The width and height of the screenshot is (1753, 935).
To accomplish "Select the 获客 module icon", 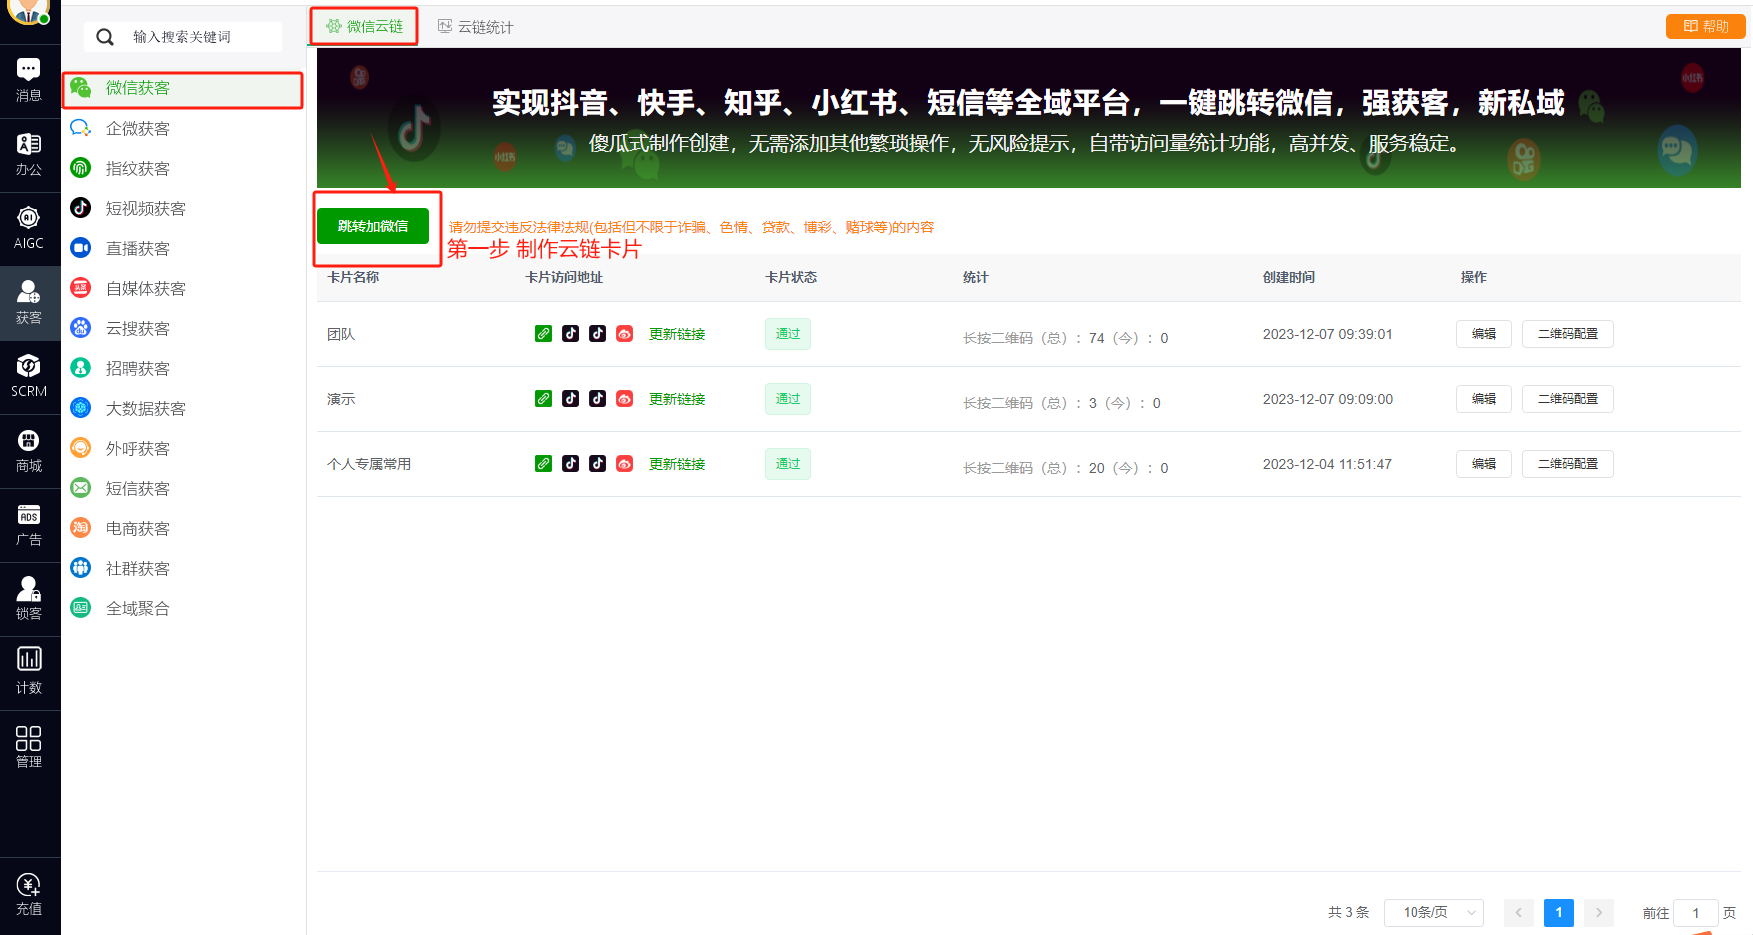I will tap(29, 303).
